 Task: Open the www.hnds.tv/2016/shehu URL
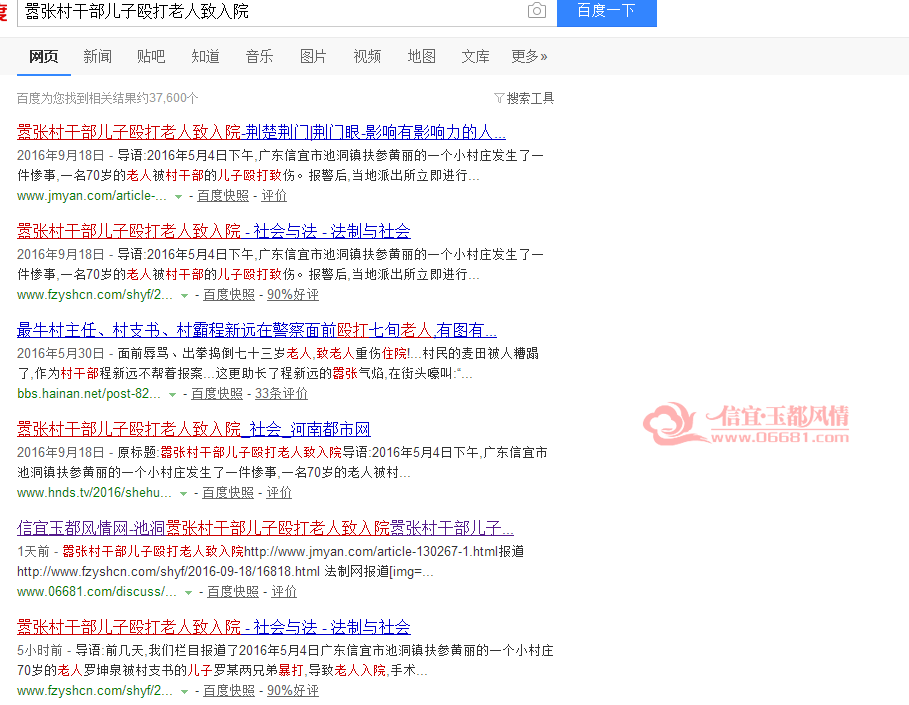click(x=94, y=493)
